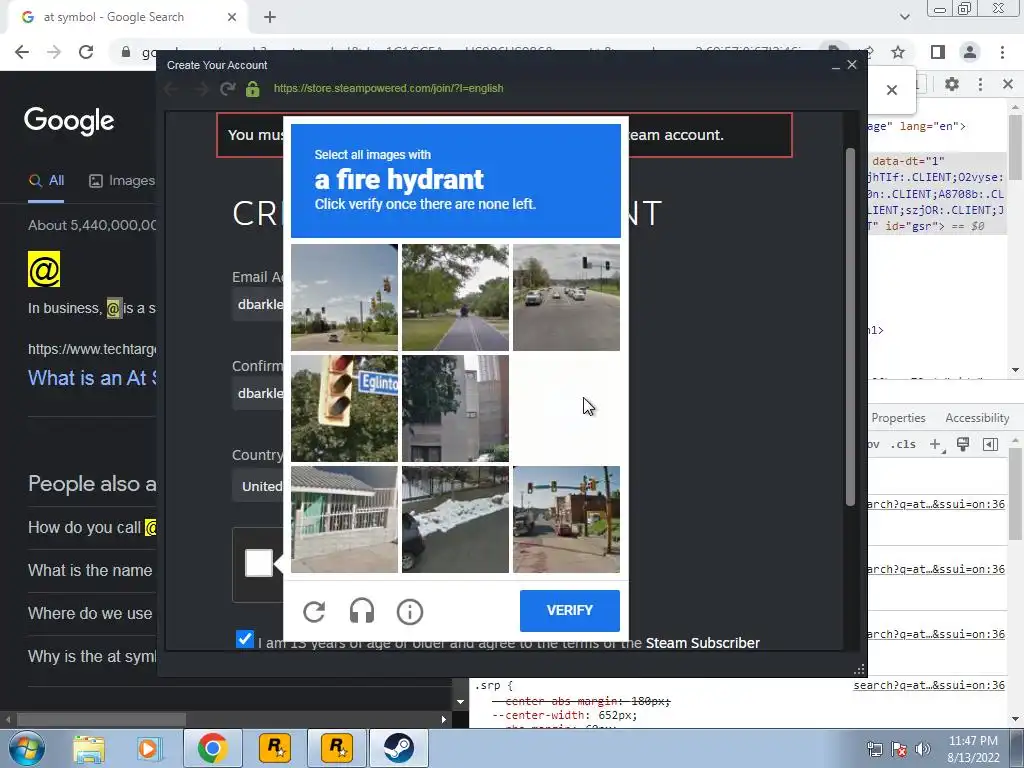Switch to Google All results tab
1024x768 pixels.
point(46,181)
